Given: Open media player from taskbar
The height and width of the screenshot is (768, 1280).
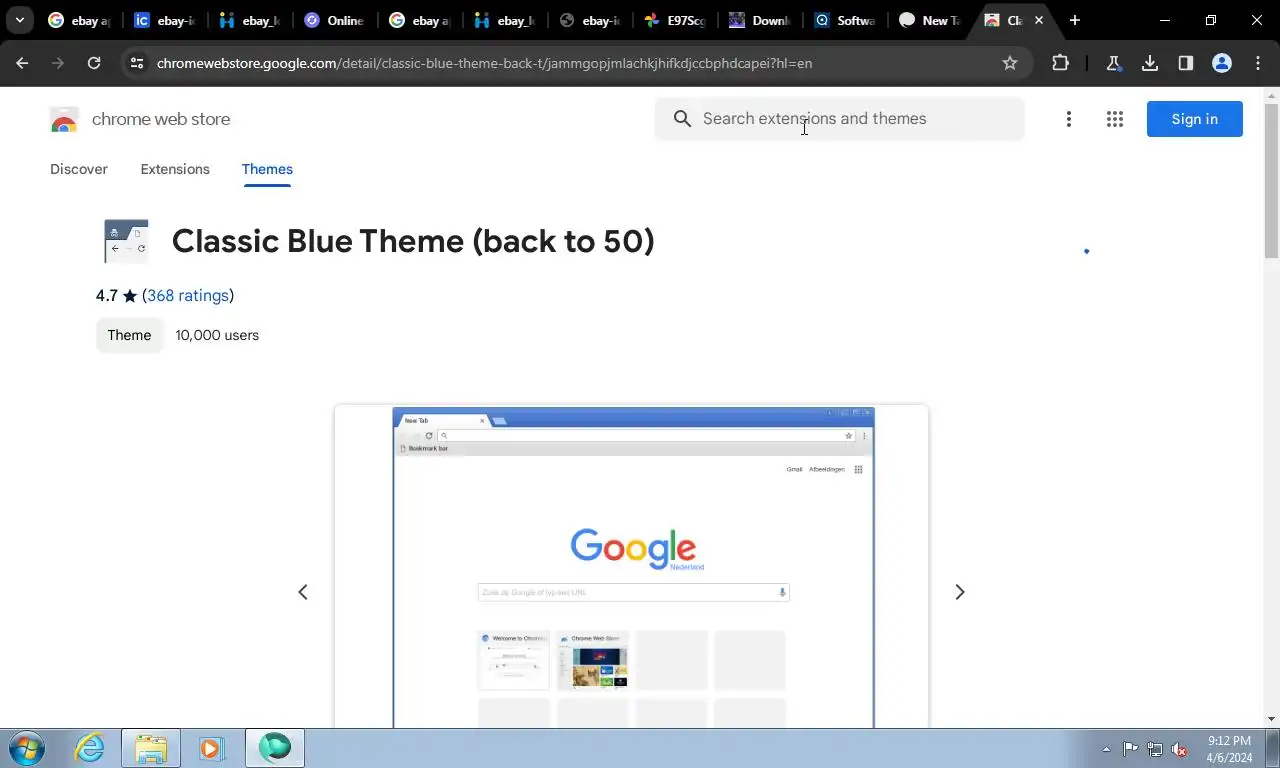Looking at the screenshot, I should coord(211,748).
